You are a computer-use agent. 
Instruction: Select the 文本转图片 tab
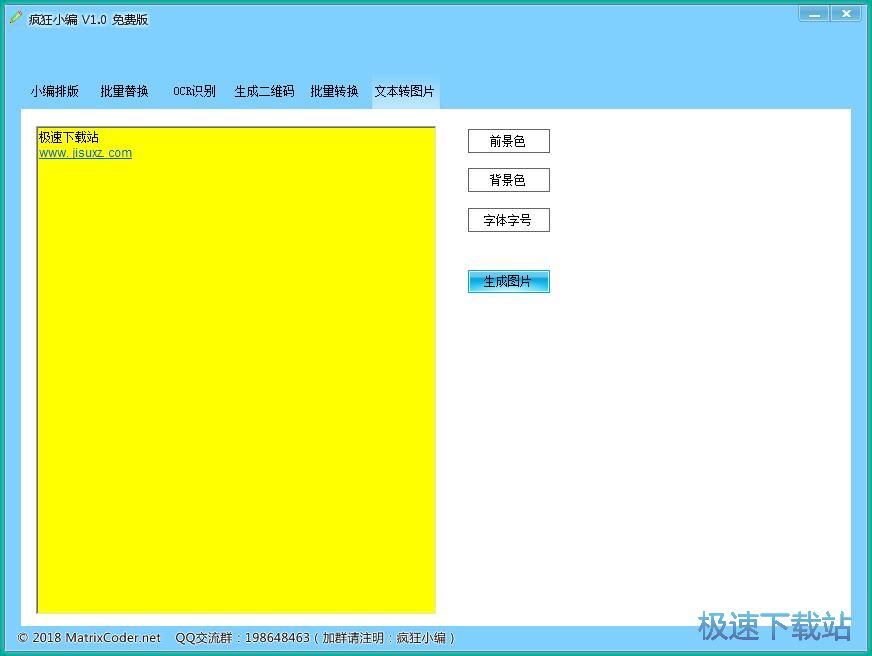[x=403, y=91]
